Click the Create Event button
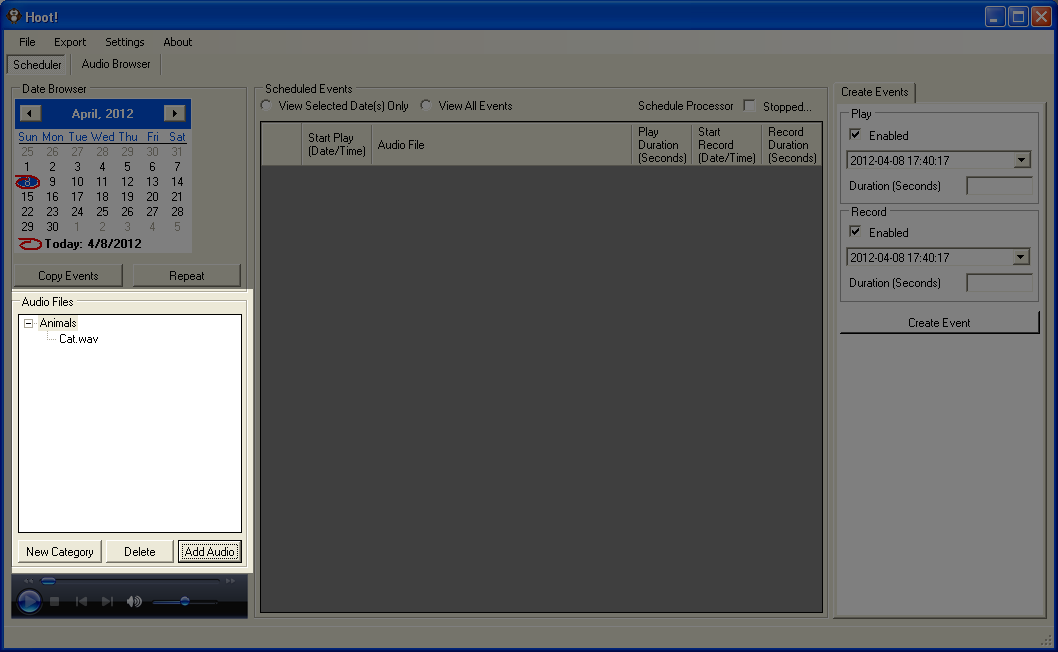The image size is (1058, 652). click(939, 323)
